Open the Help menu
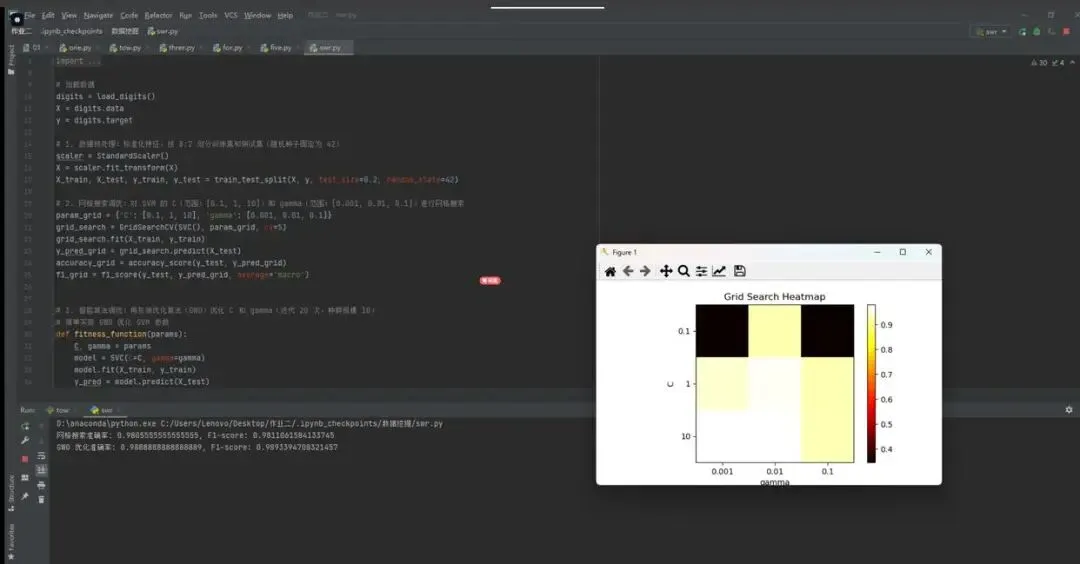Viewport: 1080px width, 564px height. click(x=285, y=15)
